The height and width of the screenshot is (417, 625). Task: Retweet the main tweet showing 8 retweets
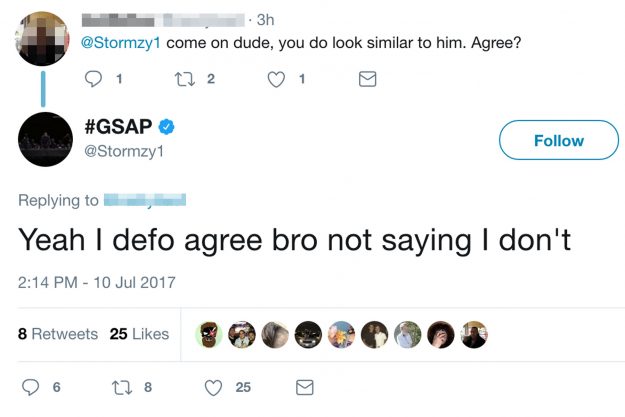(122, 387)
